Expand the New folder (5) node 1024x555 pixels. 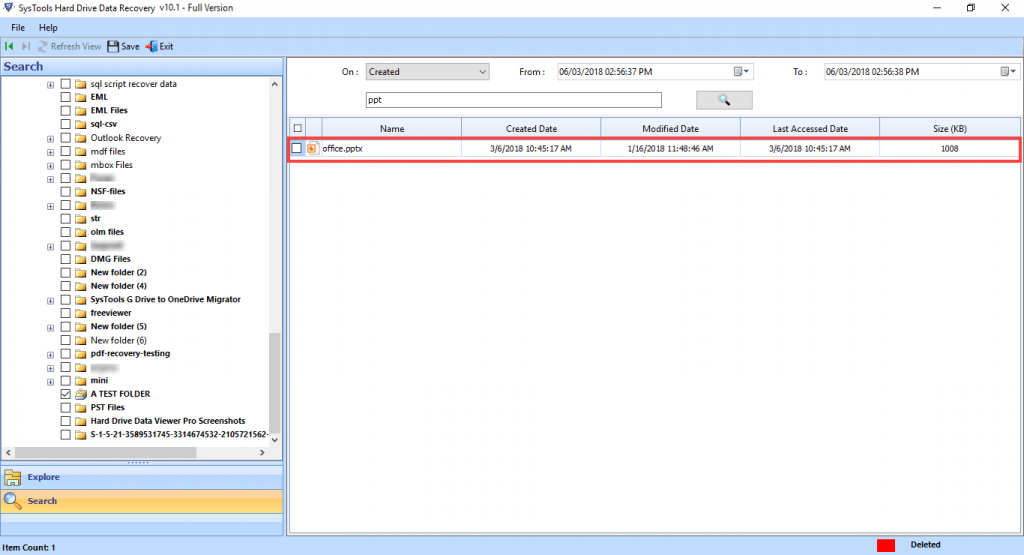coord(50,328)
